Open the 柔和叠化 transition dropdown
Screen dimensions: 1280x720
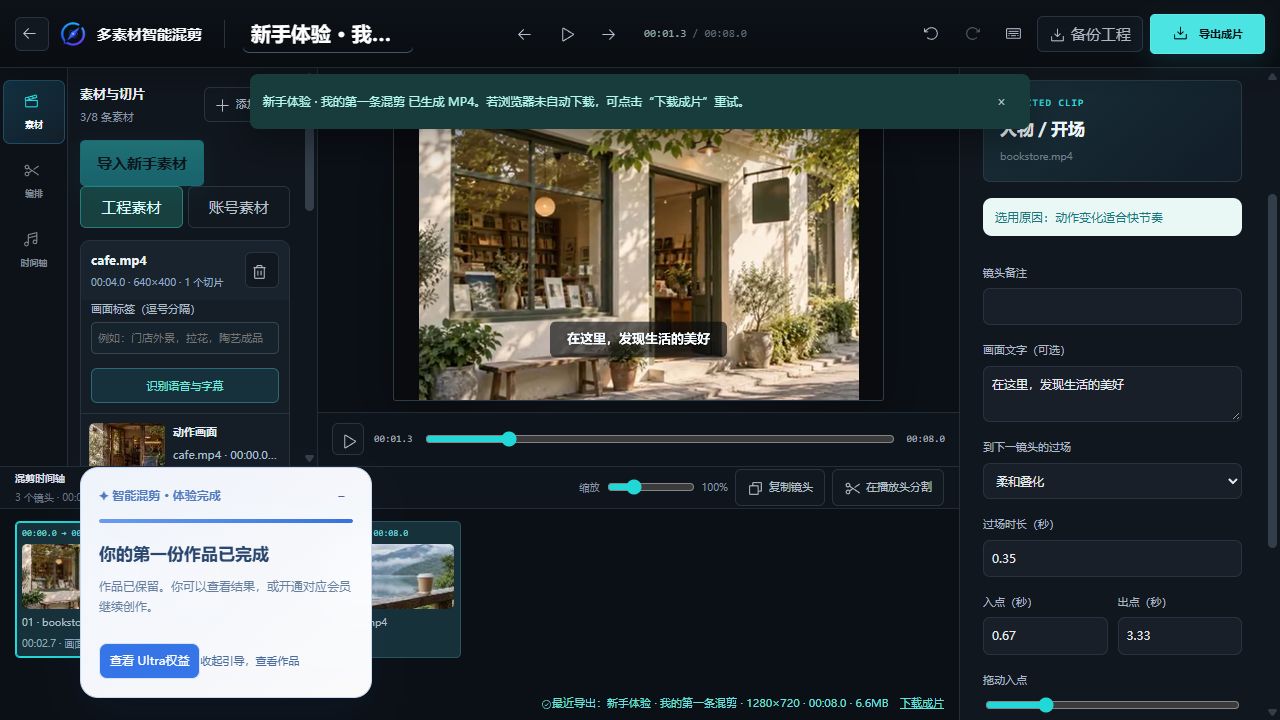[x=1112, y=481]
